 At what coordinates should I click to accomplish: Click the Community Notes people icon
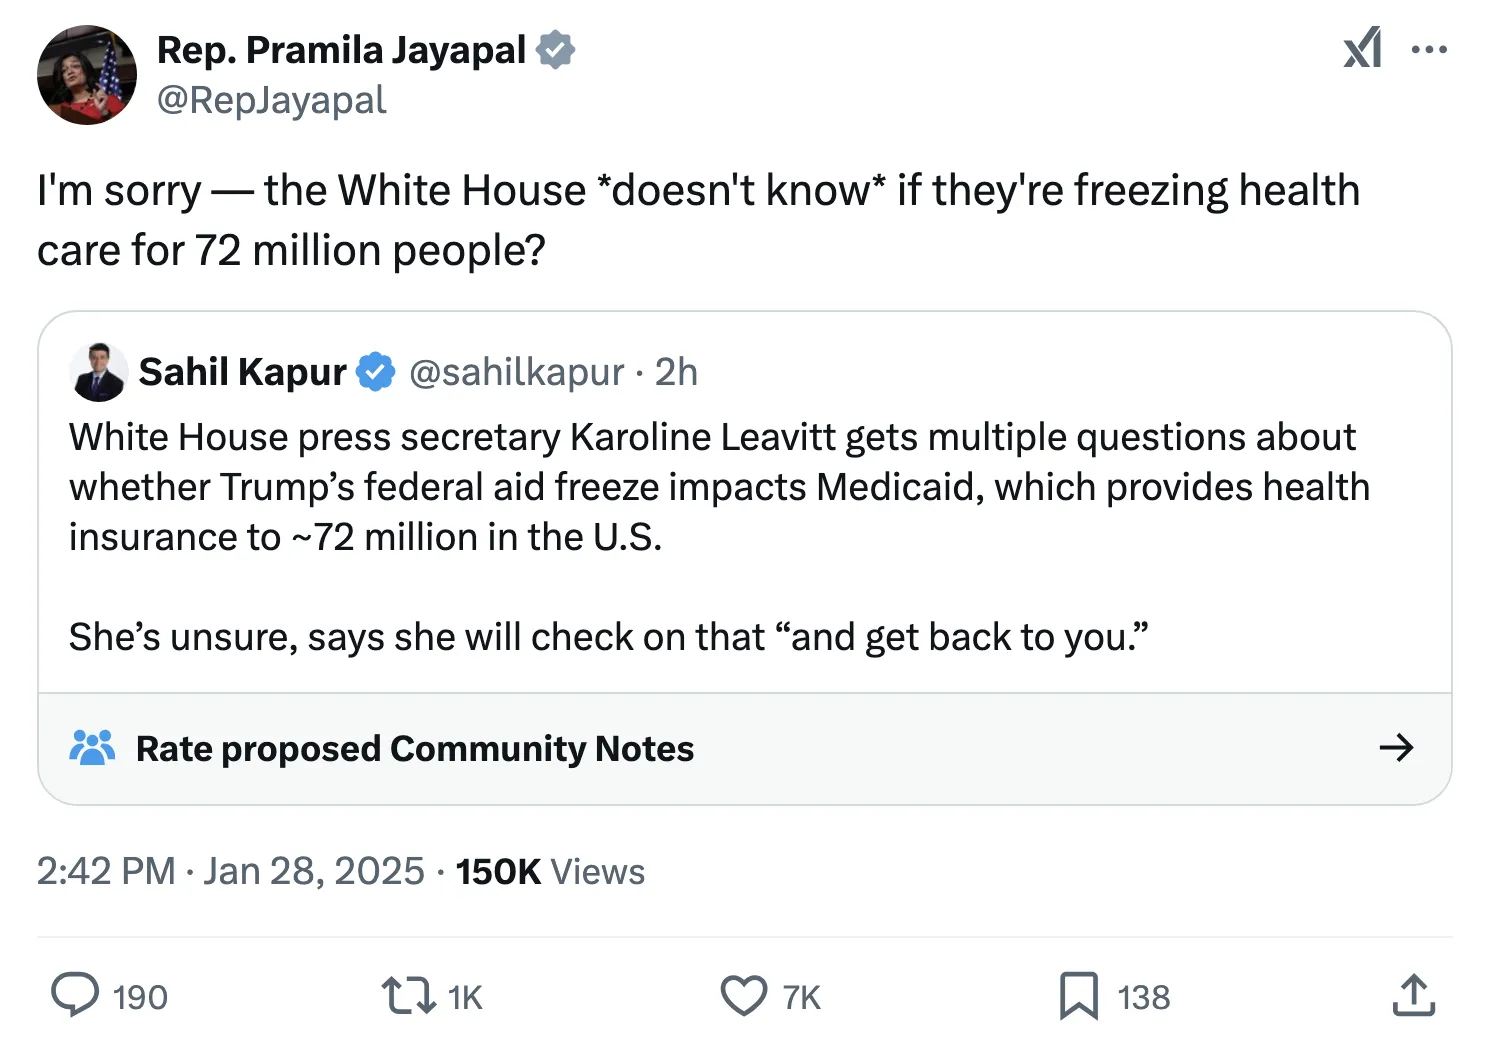coord(92,748)
